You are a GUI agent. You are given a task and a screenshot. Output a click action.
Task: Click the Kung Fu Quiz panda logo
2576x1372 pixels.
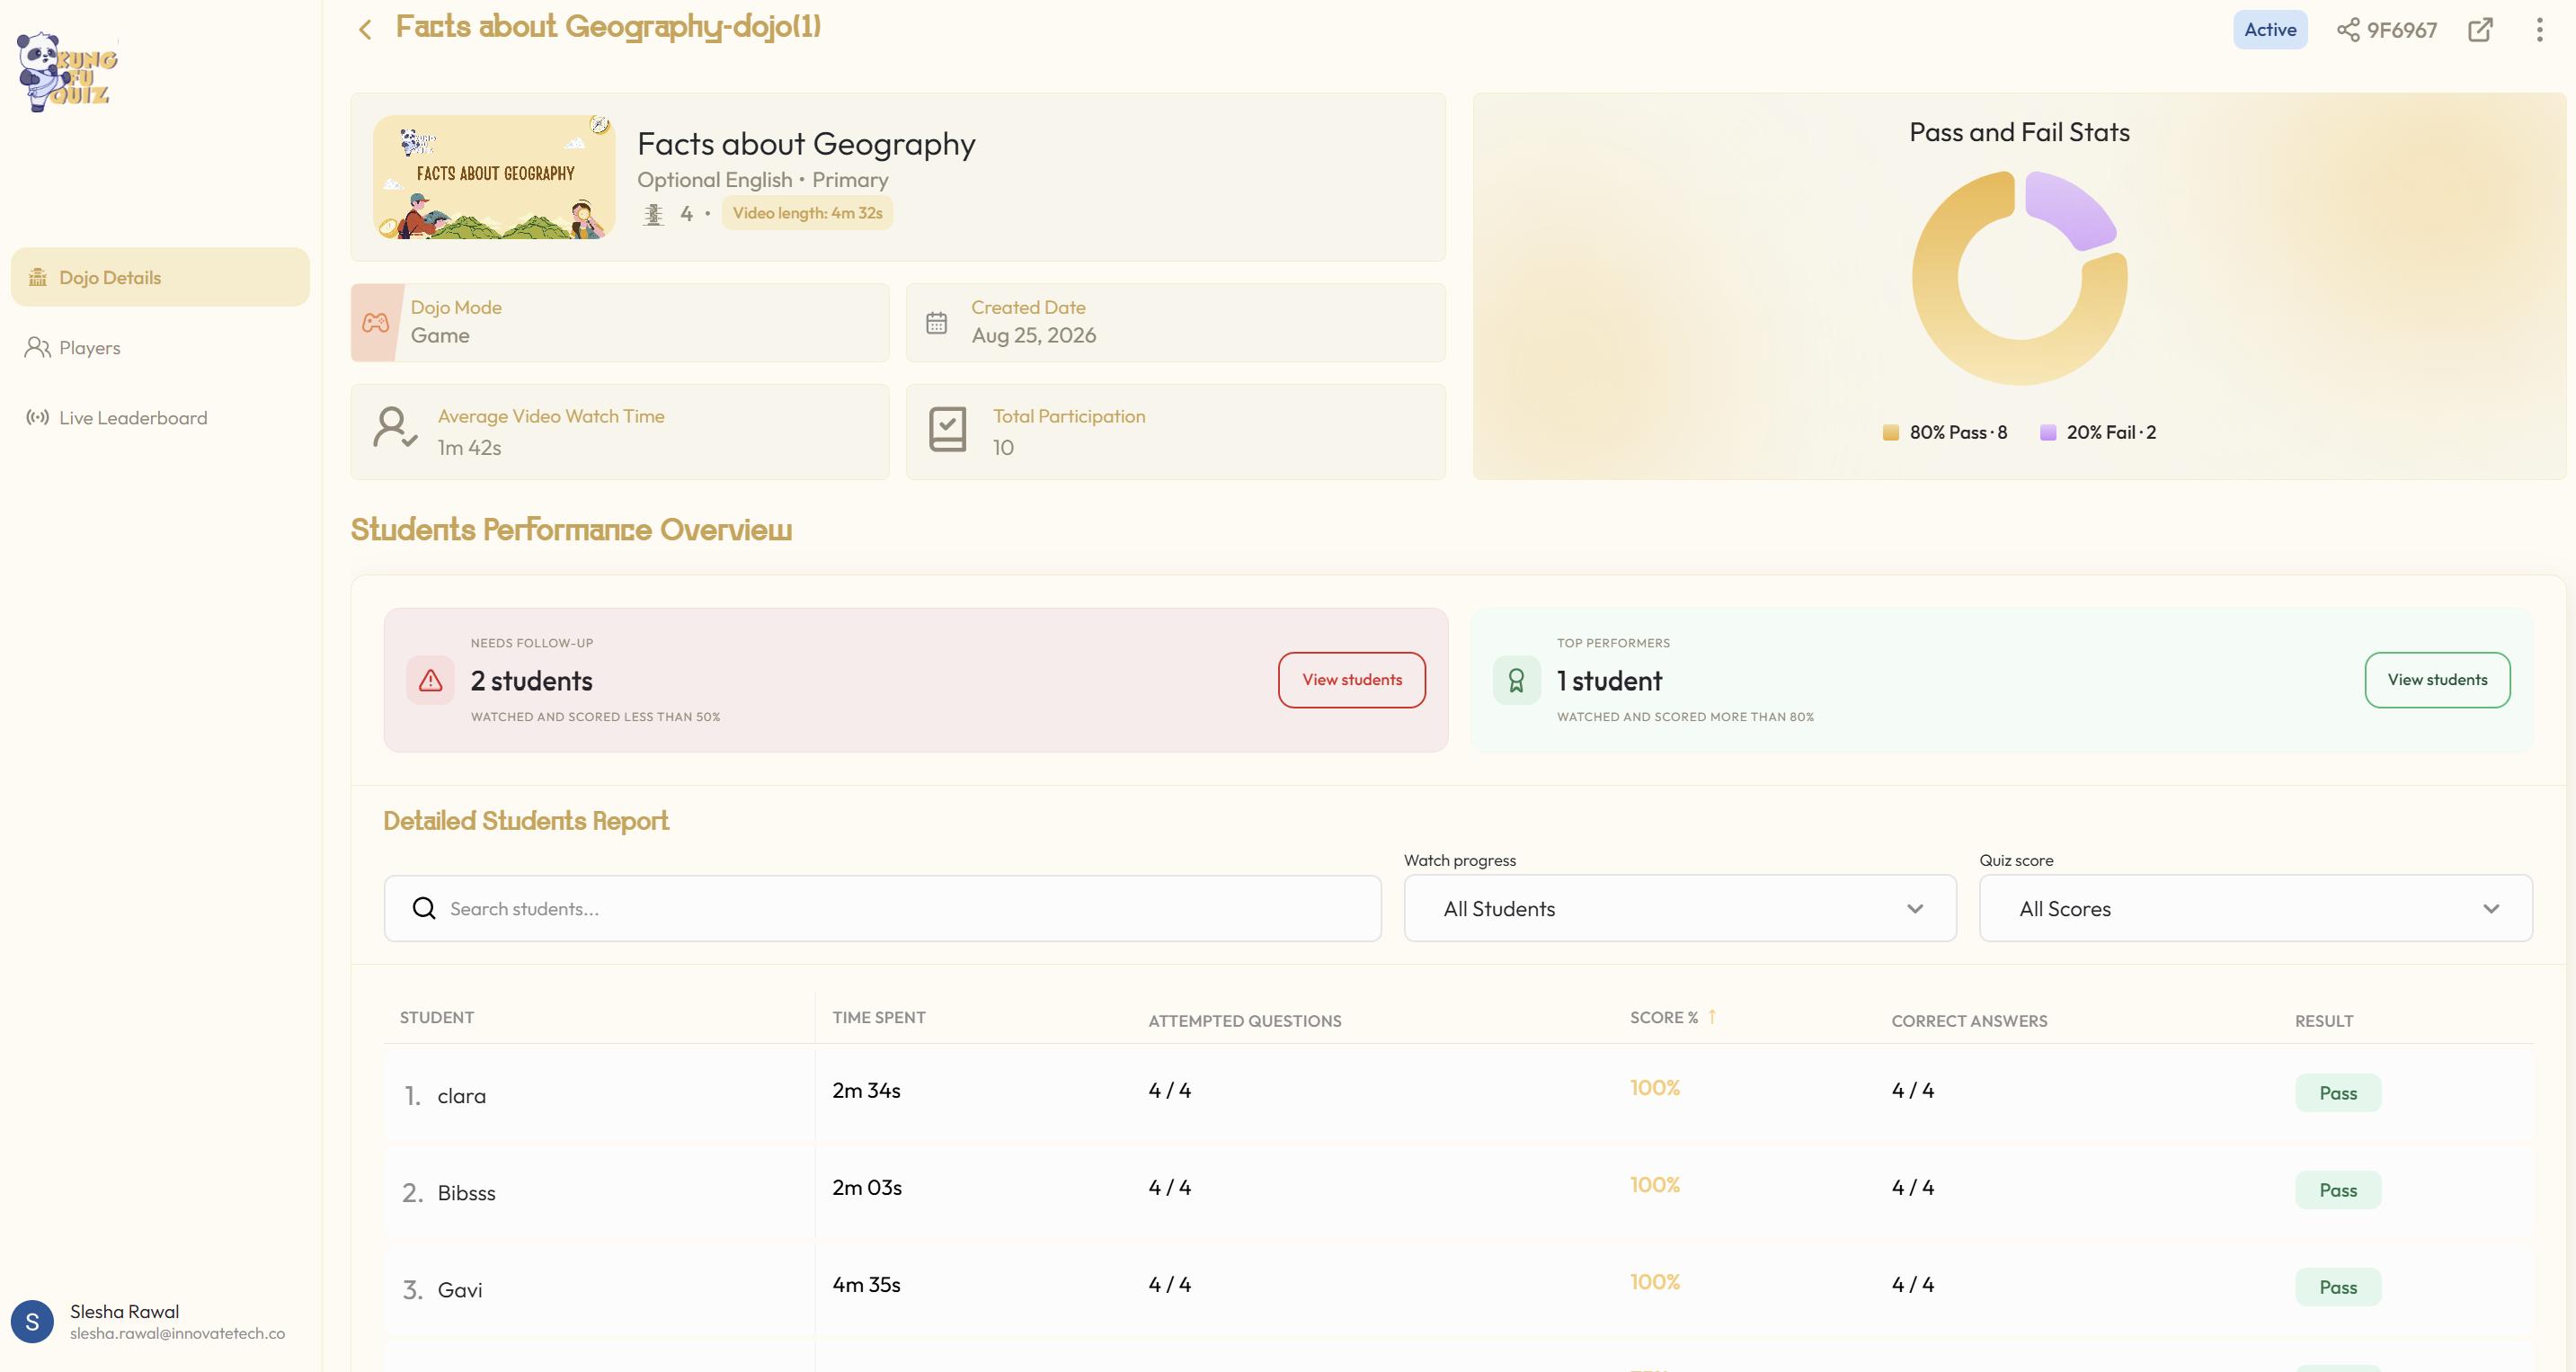(66, 72)
